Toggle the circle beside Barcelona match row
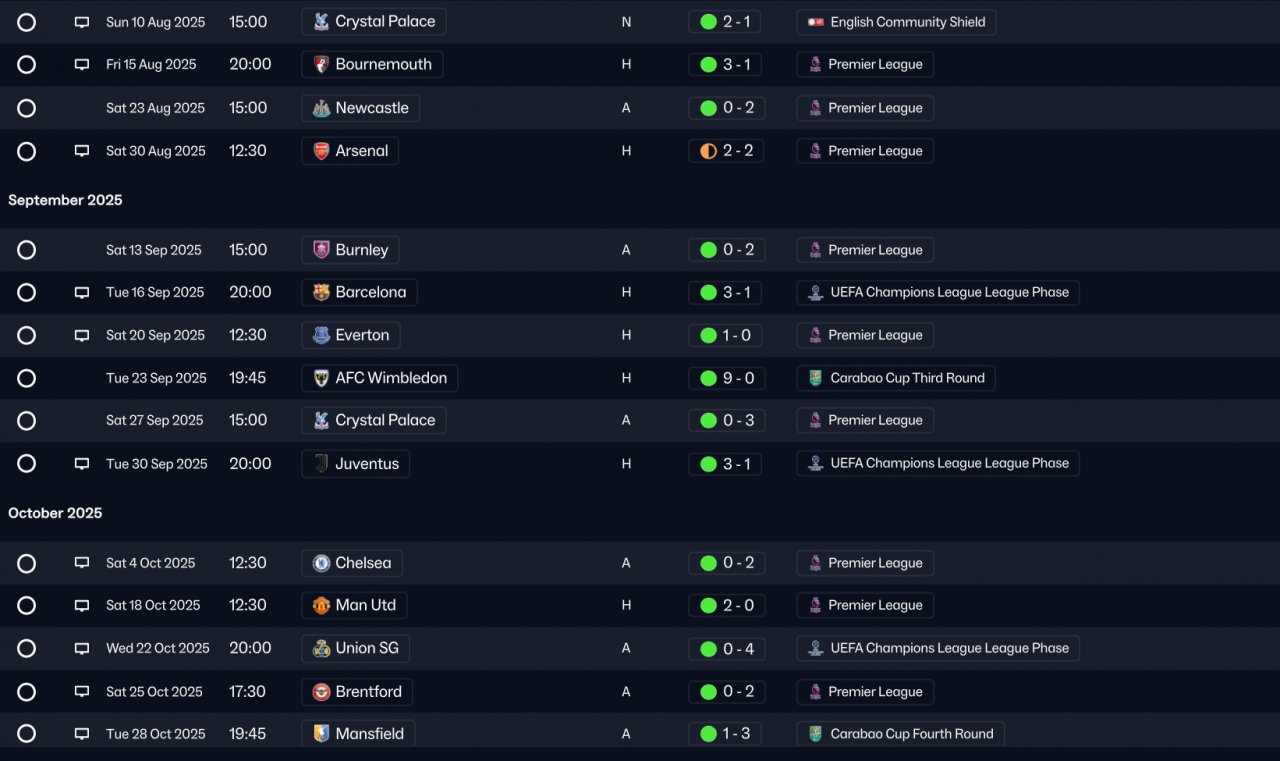Screen dimensions: 1280x761 coord(27,293)
